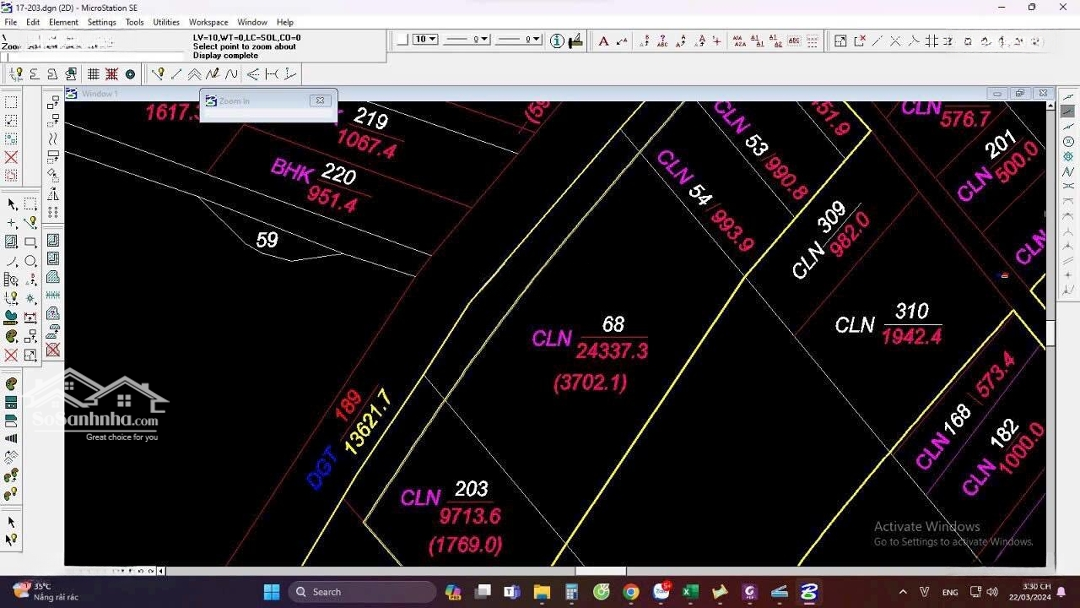Select the Place Line tool in top toolbar
The image size is (1080, 608).
coord(176,74)
